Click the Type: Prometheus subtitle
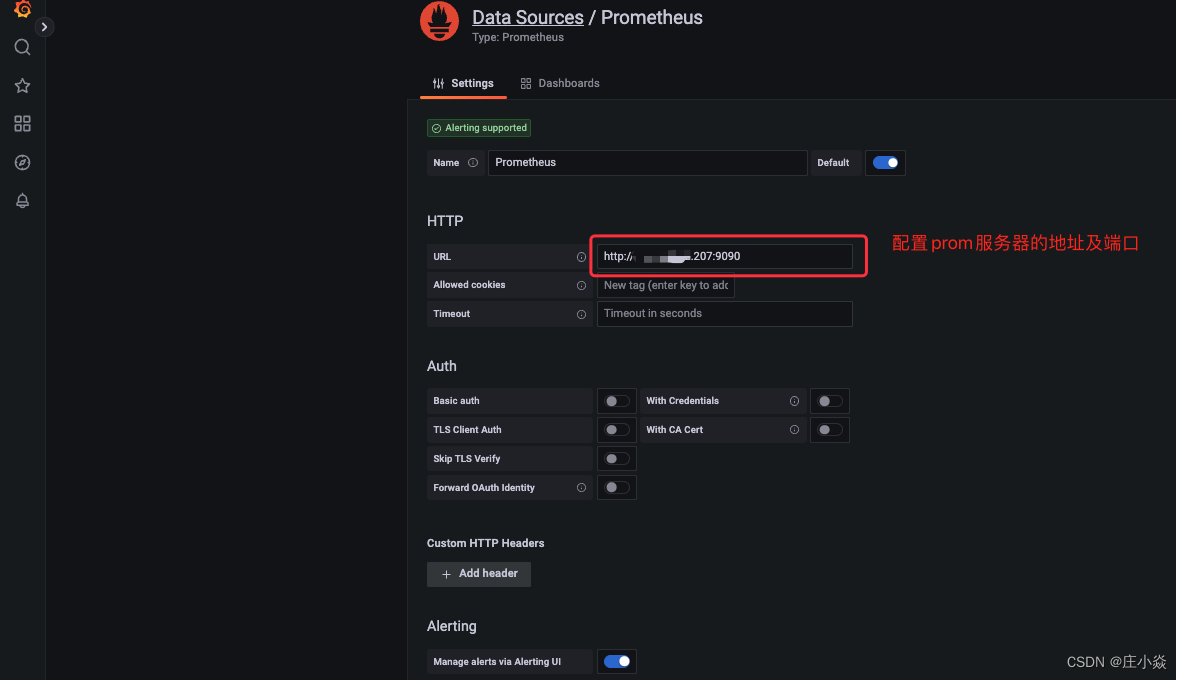Image resolution: width=1183 pixels, height=680 pixels. point(518,38)
